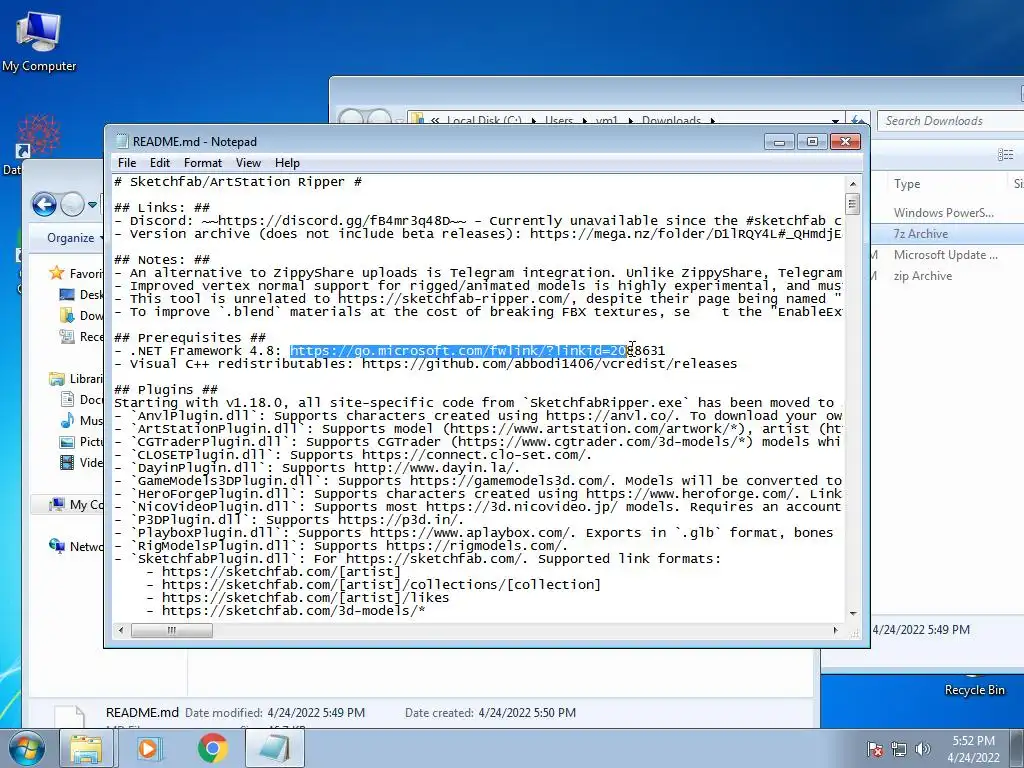
Task: Click Downloads in the address bar path
Action: [671, 121]
